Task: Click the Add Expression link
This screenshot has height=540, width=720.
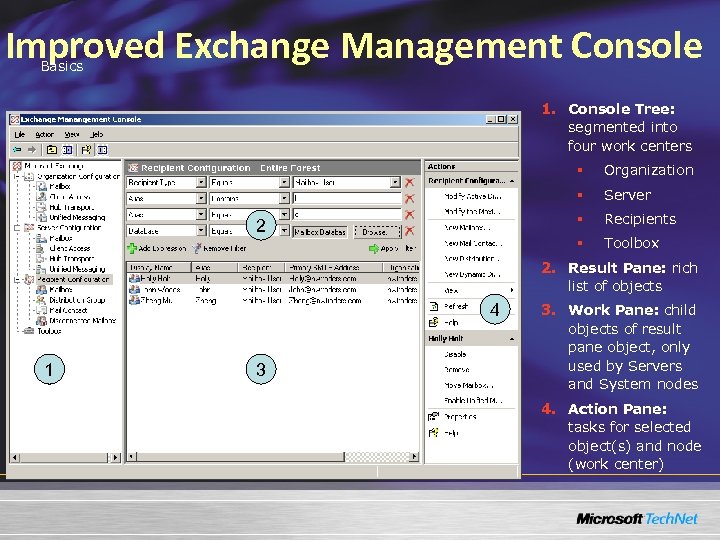Action: (x=162, y=248)
